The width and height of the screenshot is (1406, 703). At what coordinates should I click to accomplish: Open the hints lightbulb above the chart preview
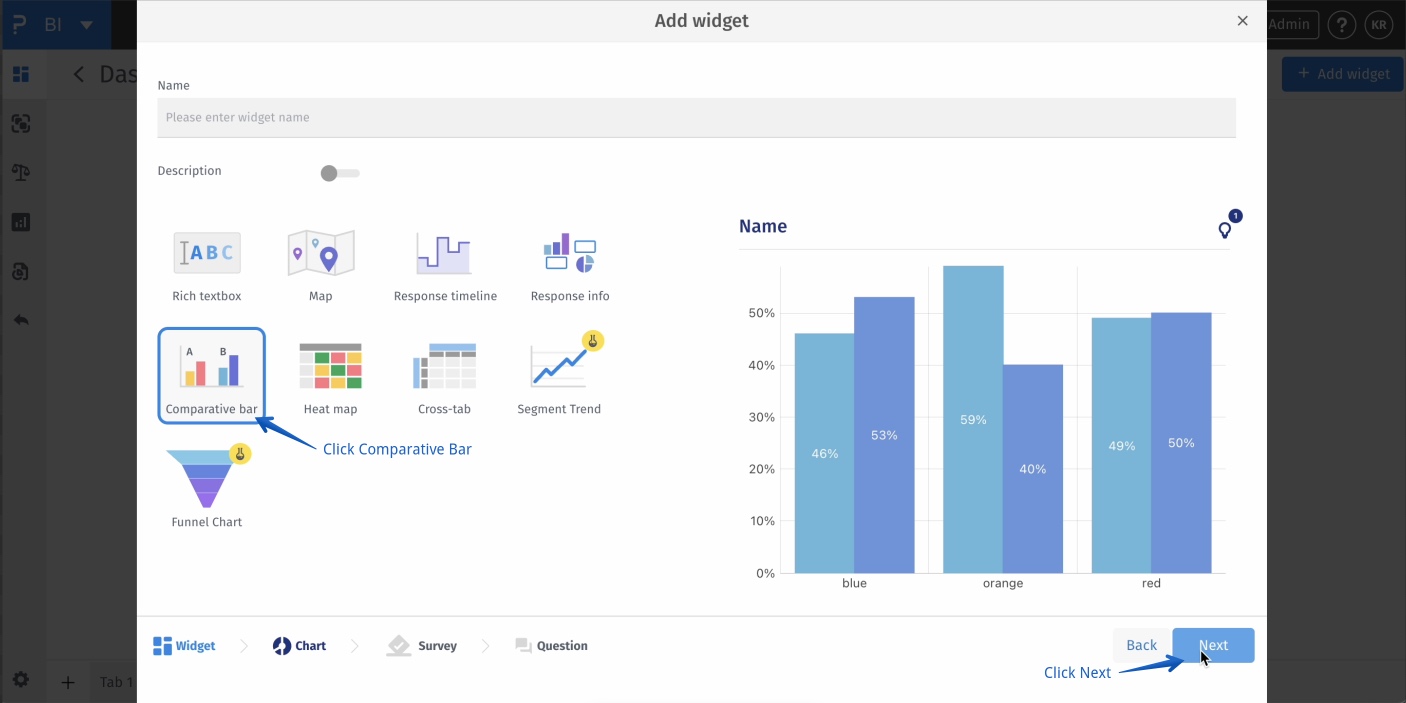coord(1224,230)
